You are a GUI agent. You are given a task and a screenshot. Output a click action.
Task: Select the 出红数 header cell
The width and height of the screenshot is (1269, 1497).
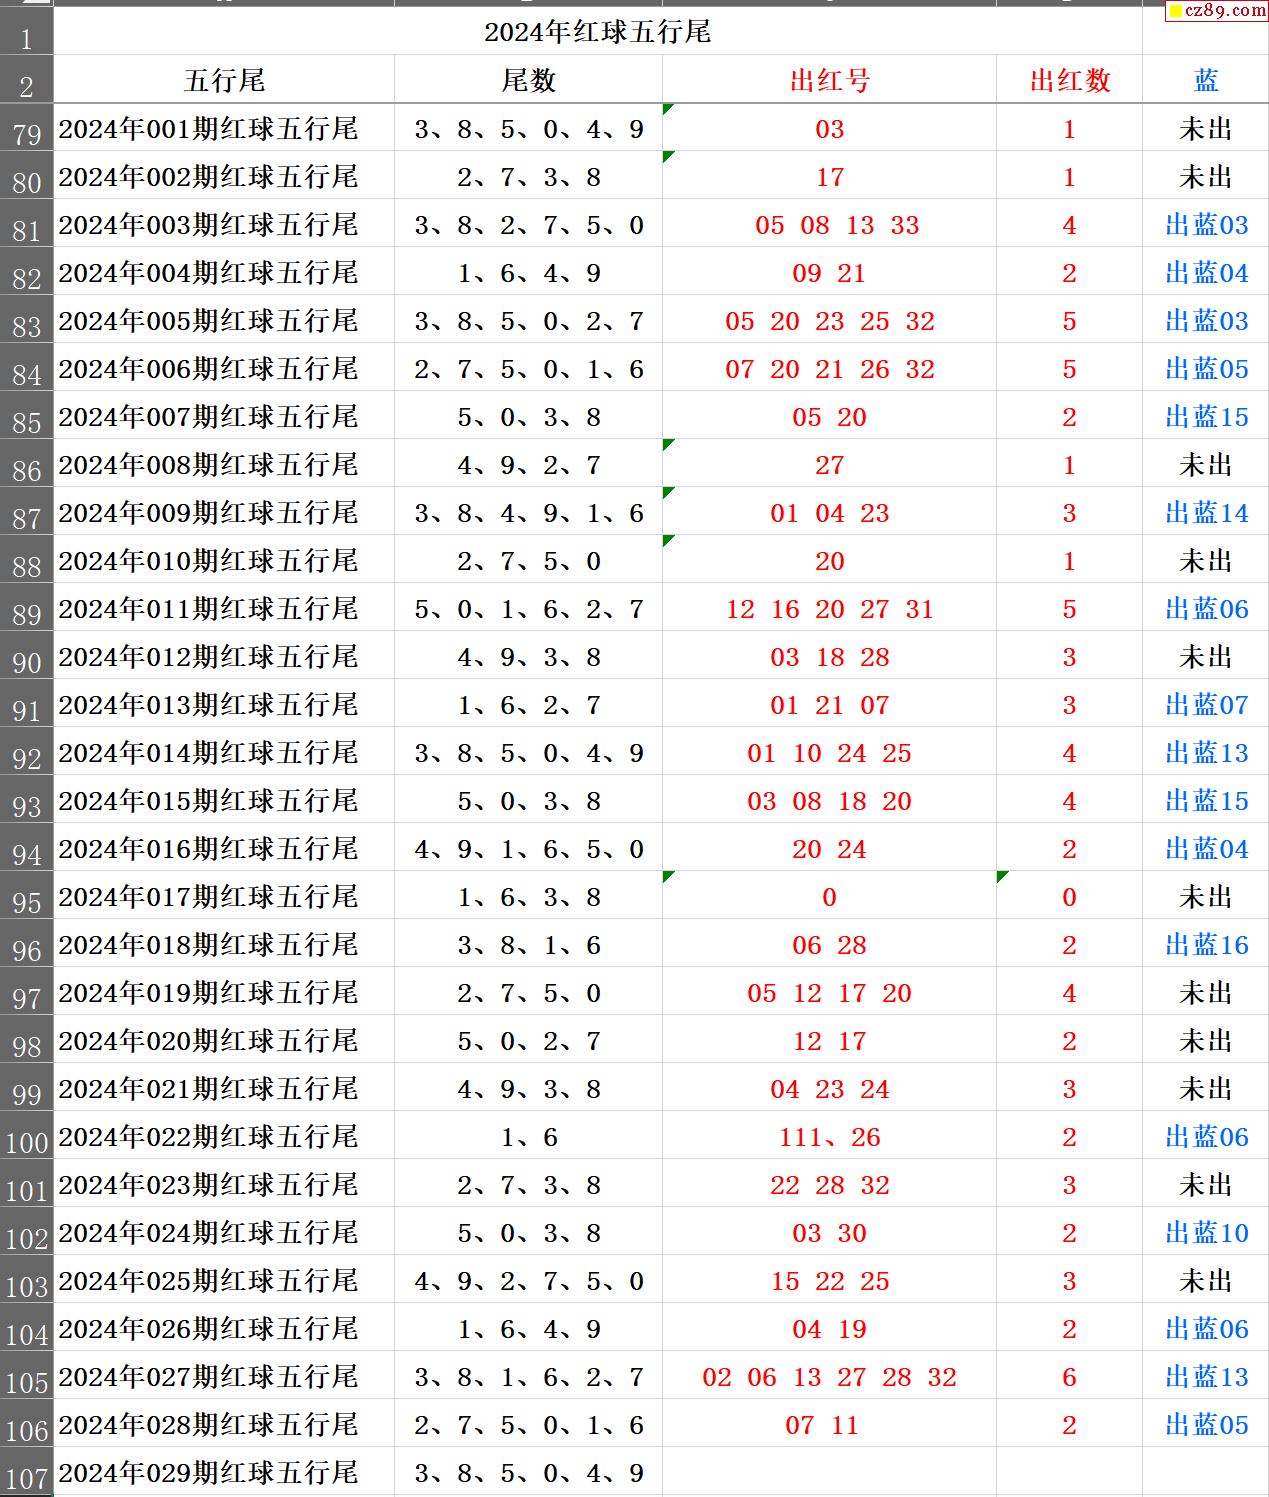[1069, 80]
